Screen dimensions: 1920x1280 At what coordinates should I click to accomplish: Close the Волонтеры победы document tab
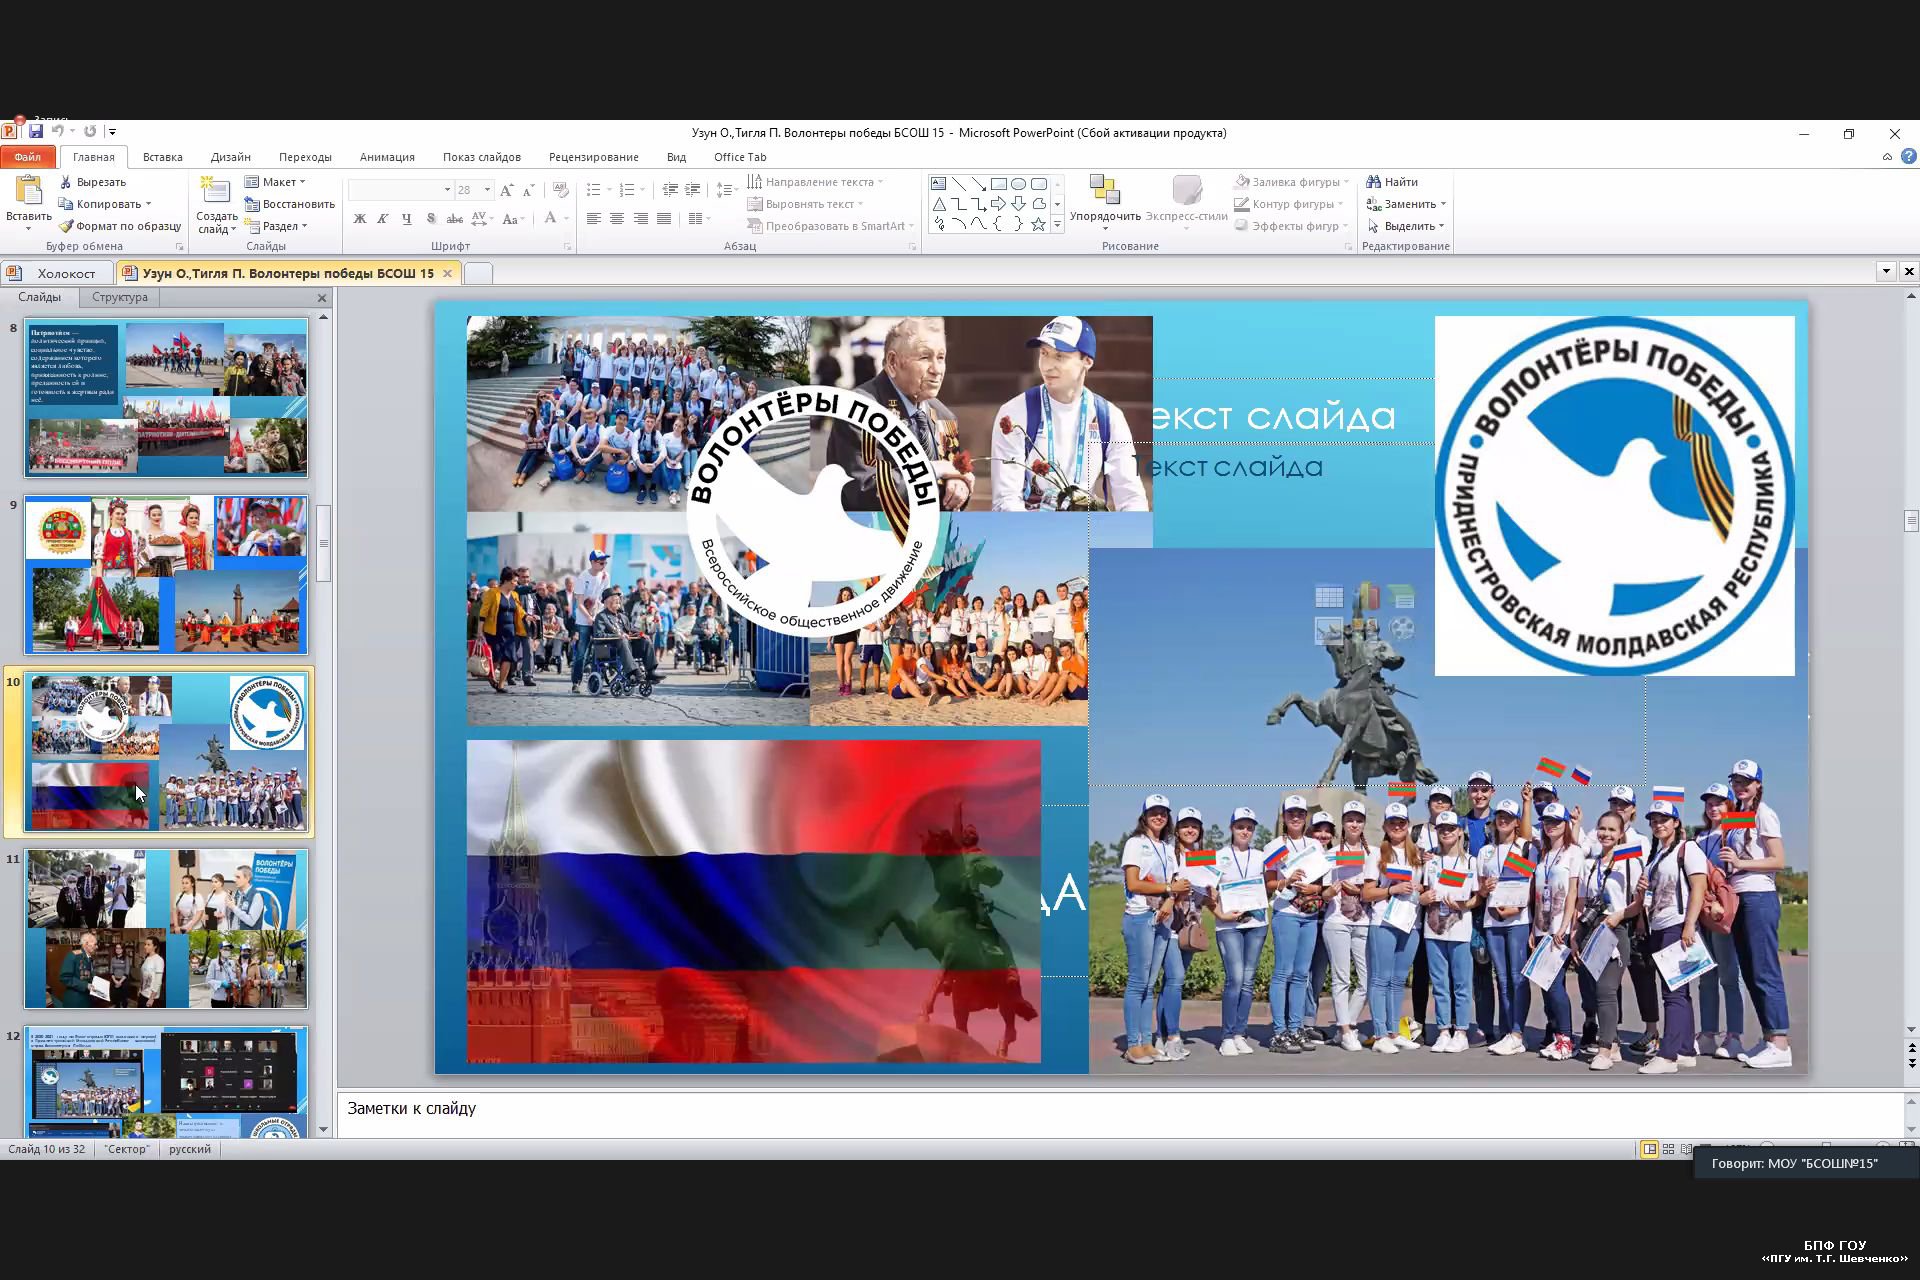click(447, 273)
